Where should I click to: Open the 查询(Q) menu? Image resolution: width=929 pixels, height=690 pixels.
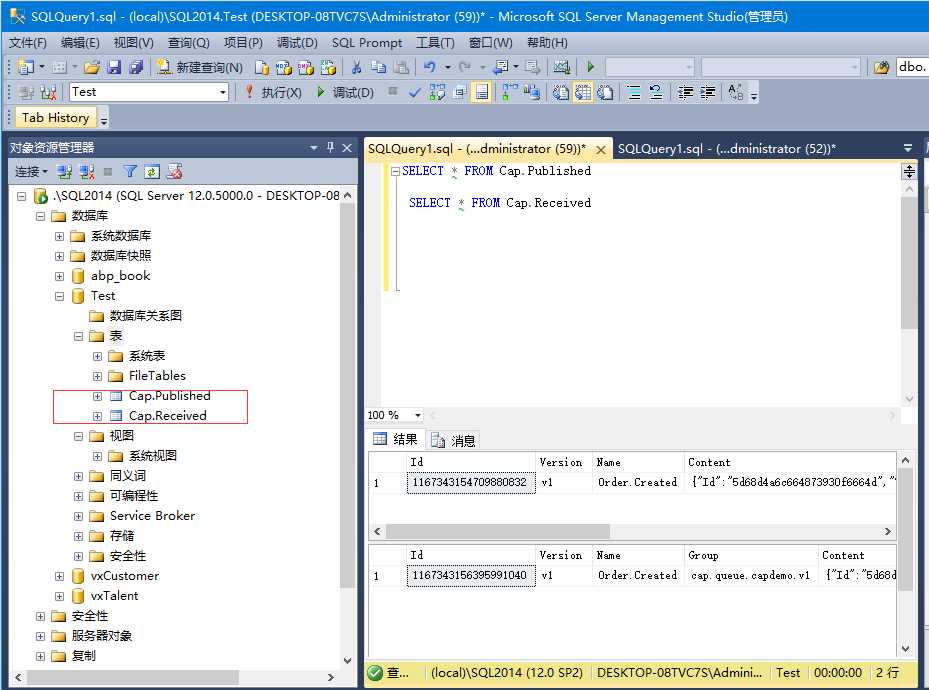188,43
